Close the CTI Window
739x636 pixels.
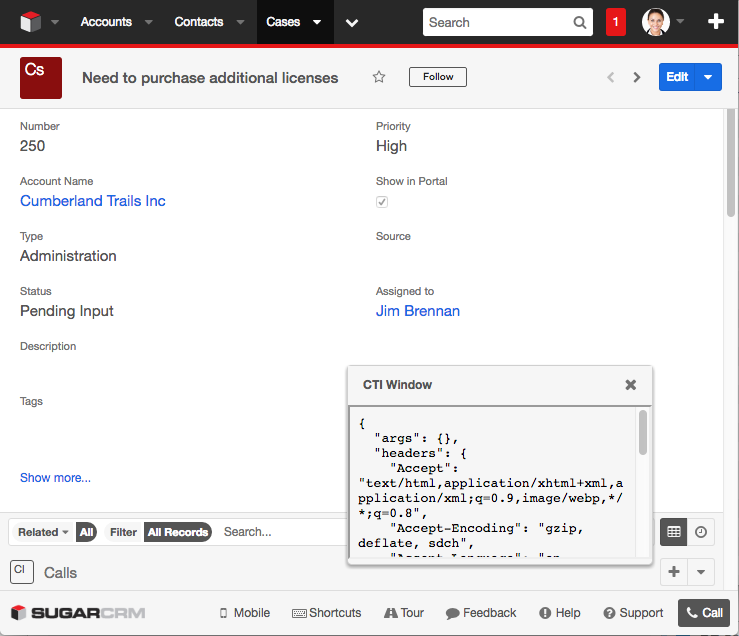630,385
